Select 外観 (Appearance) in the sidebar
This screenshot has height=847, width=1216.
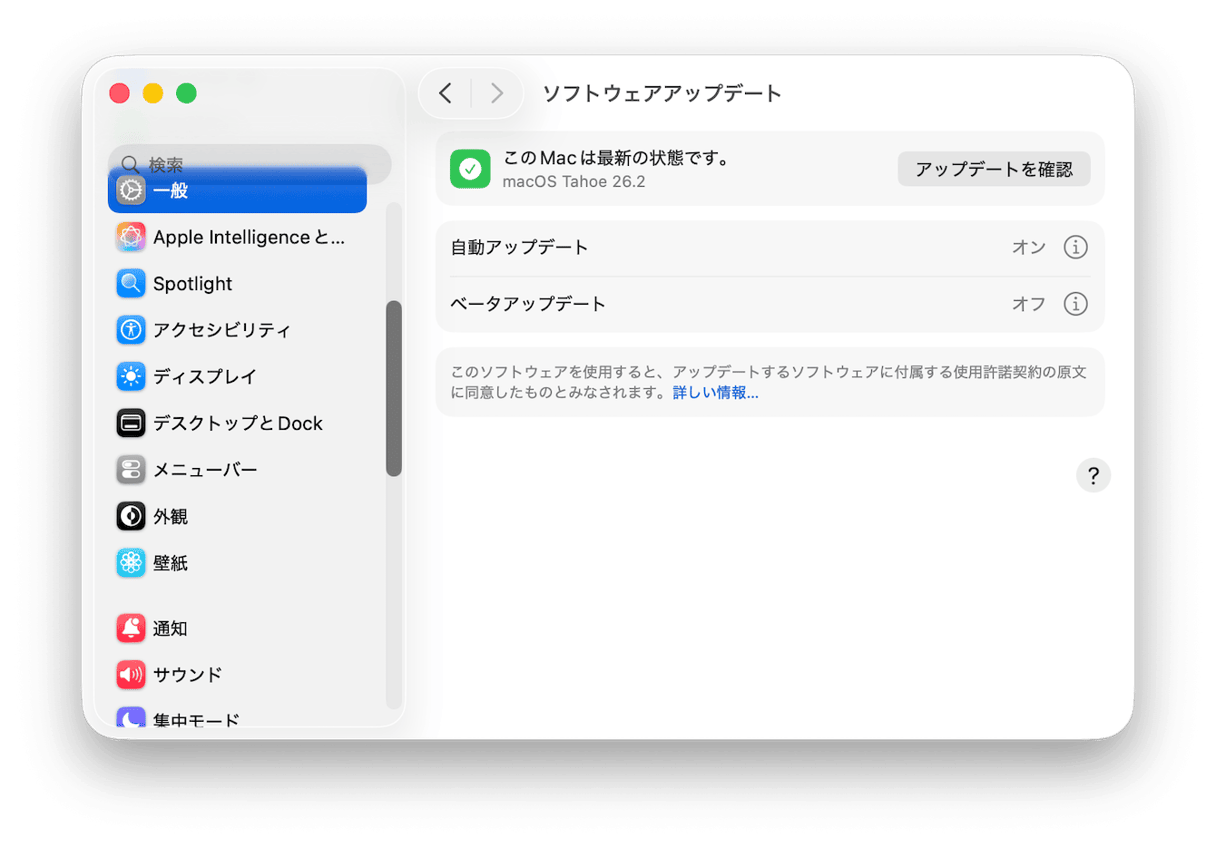[x=131, y=516]
